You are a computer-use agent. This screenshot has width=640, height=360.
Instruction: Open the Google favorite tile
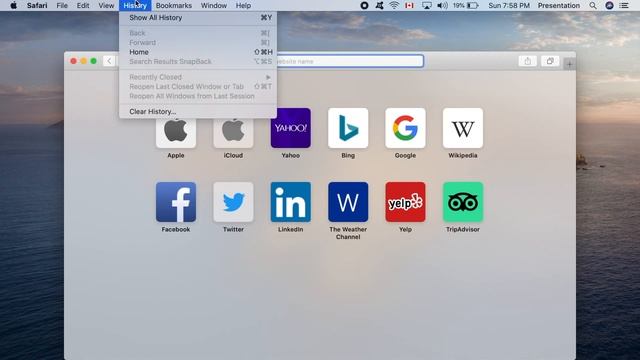tap(405, 128)
